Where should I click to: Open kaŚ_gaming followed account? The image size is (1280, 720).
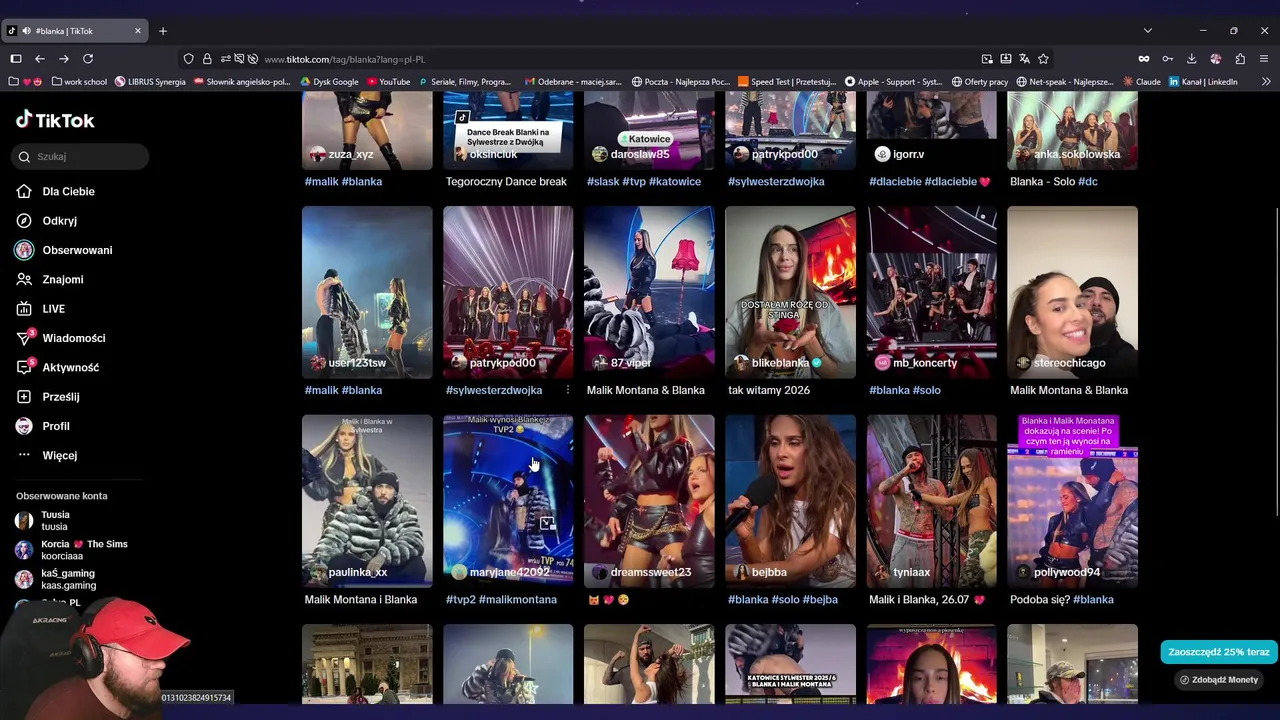(x=68, y=579)
